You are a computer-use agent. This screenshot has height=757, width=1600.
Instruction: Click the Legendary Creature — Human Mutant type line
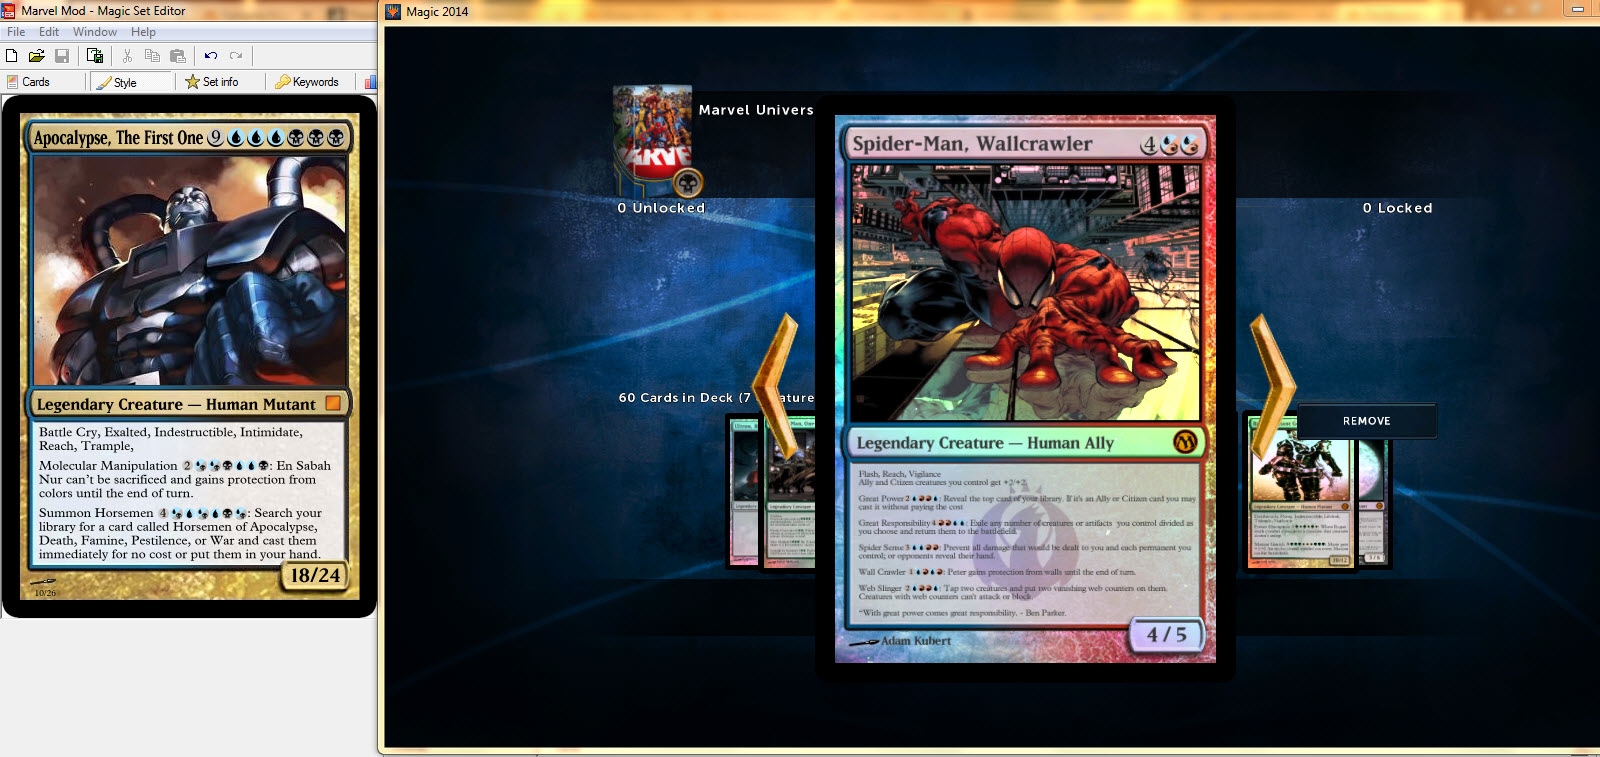tap(176, 404)
